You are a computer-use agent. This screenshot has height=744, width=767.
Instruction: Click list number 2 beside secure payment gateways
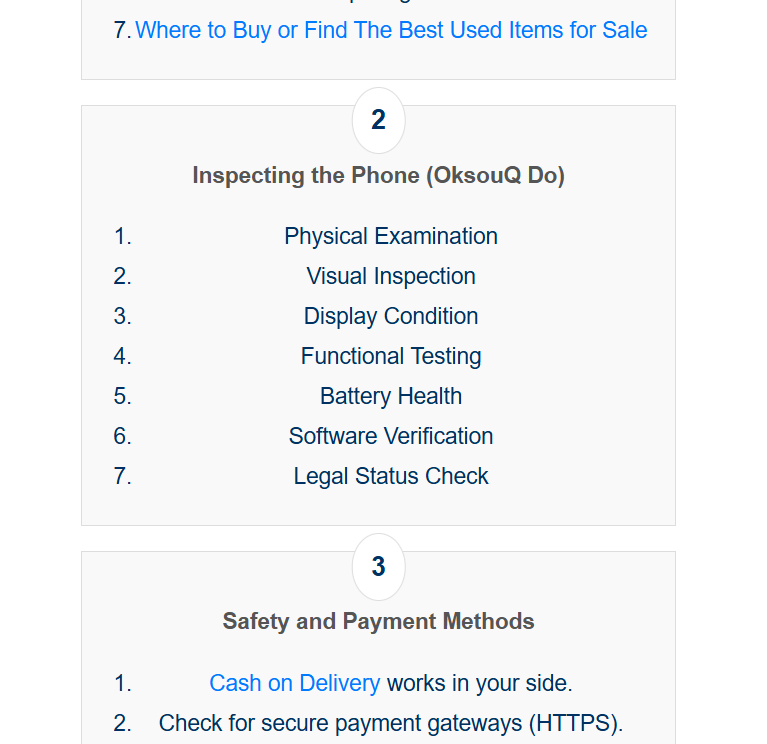[x=122, y=723]
